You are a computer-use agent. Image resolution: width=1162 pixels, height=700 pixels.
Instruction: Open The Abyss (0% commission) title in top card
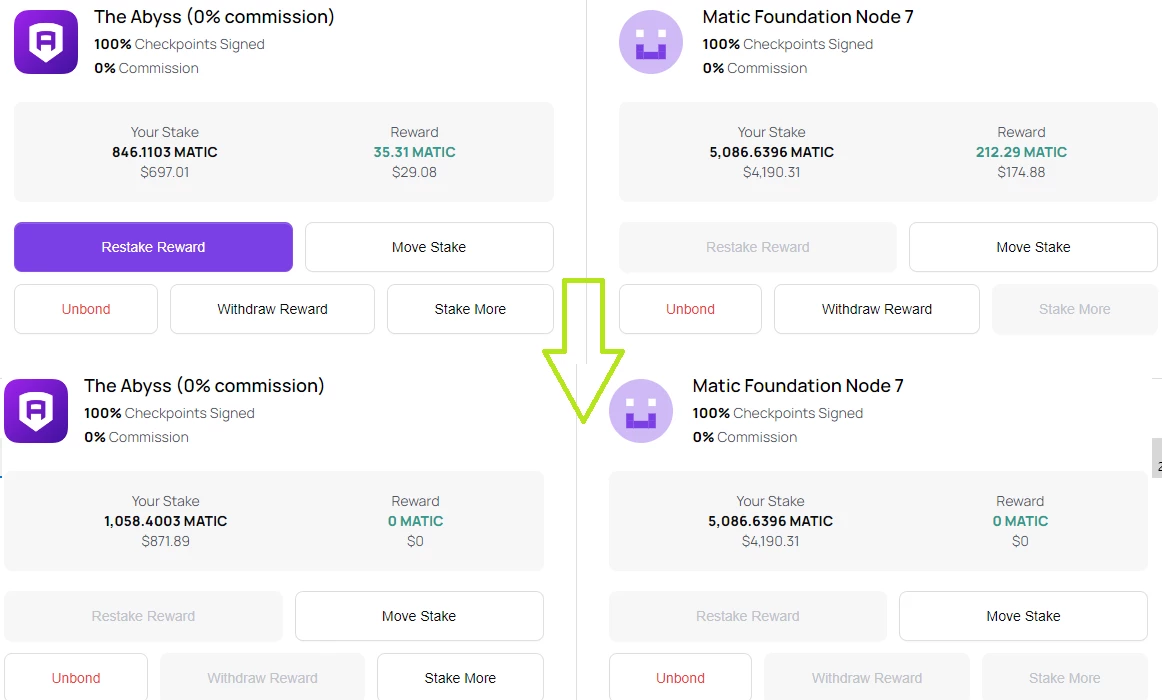click(214, 16)
